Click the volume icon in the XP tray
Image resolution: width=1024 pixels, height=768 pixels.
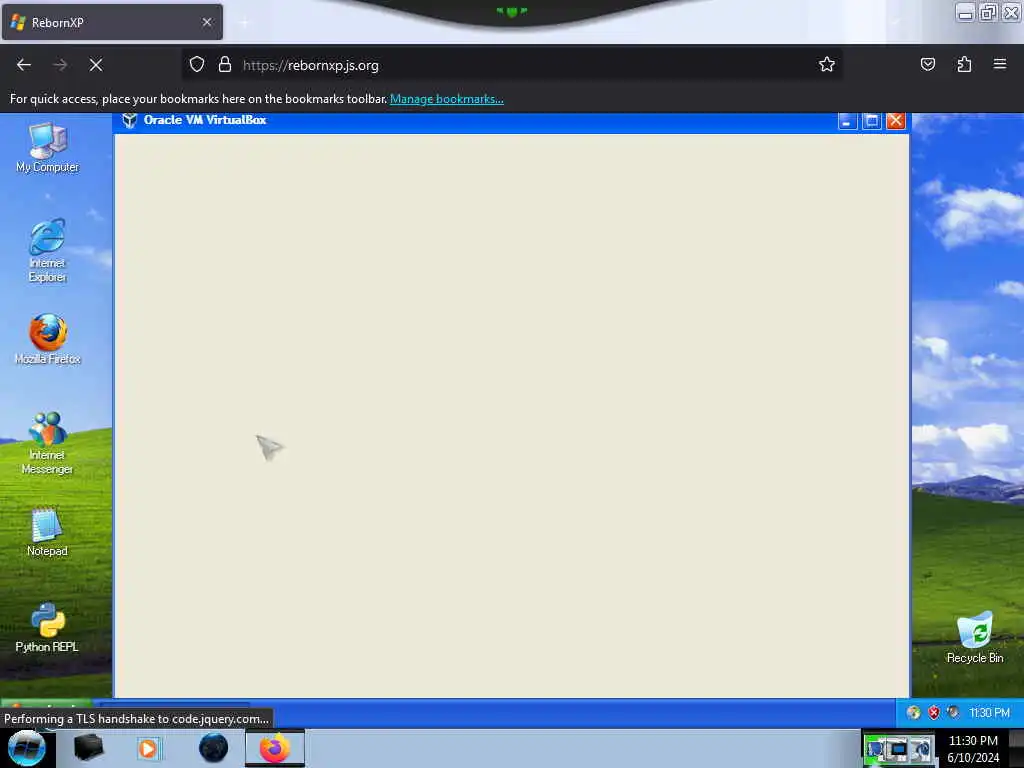tap(953, 712)
